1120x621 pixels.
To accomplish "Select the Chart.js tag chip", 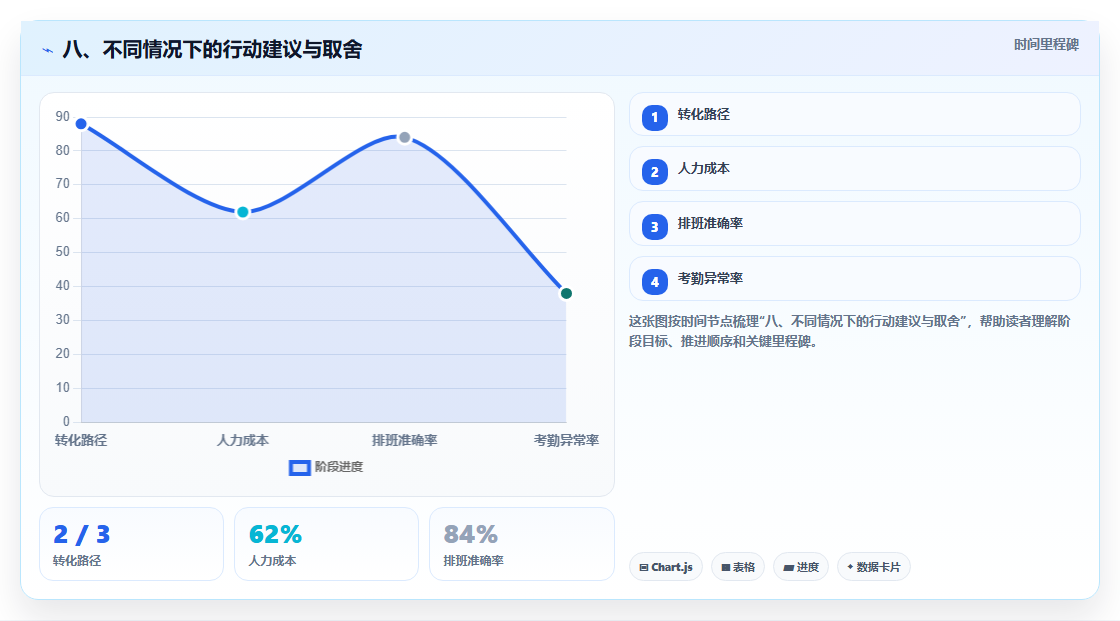I will [x=666, y=567].
